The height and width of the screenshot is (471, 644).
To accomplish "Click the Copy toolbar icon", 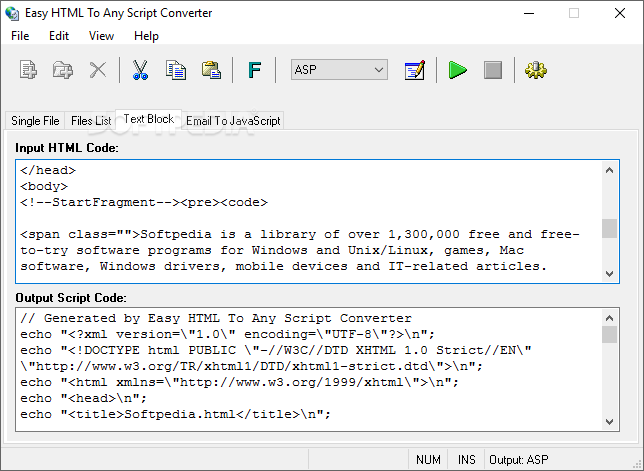I will (176, 70).
